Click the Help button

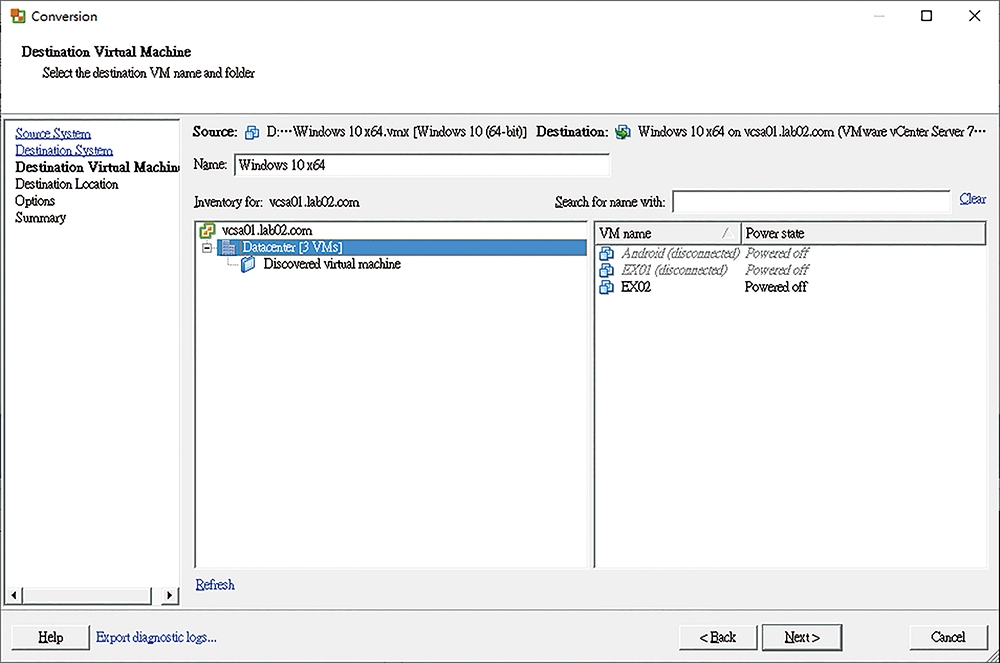tap(50, 637)
